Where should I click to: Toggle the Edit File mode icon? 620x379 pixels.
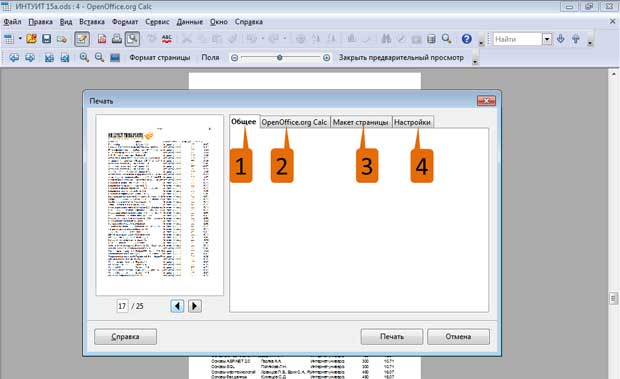[x=82, y=39]
